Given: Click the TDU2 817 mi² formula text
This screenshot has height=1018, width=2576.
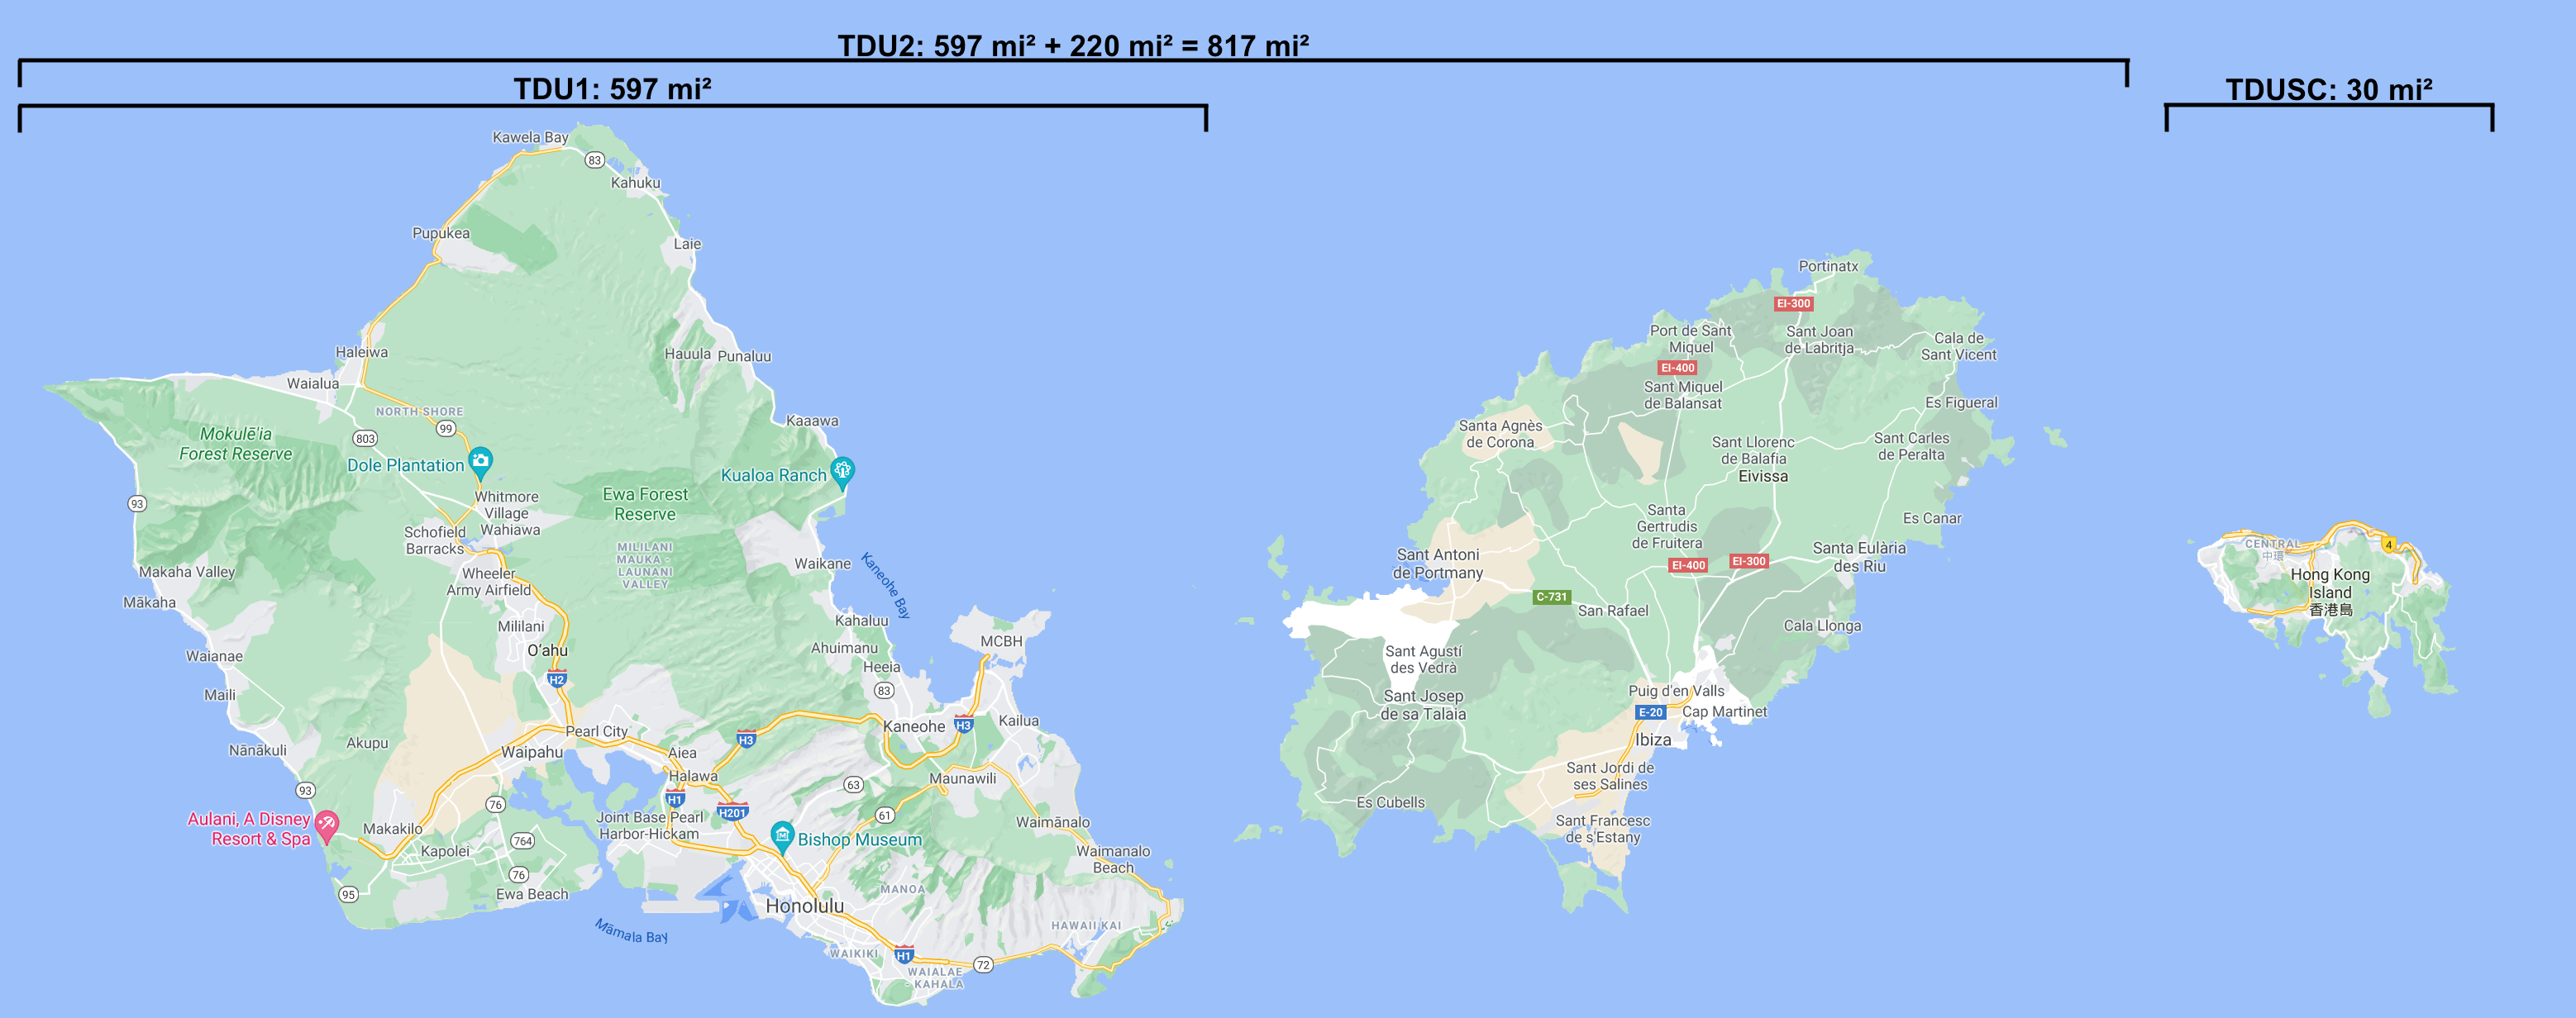Looking at the screenshot, I should 1072,46.
